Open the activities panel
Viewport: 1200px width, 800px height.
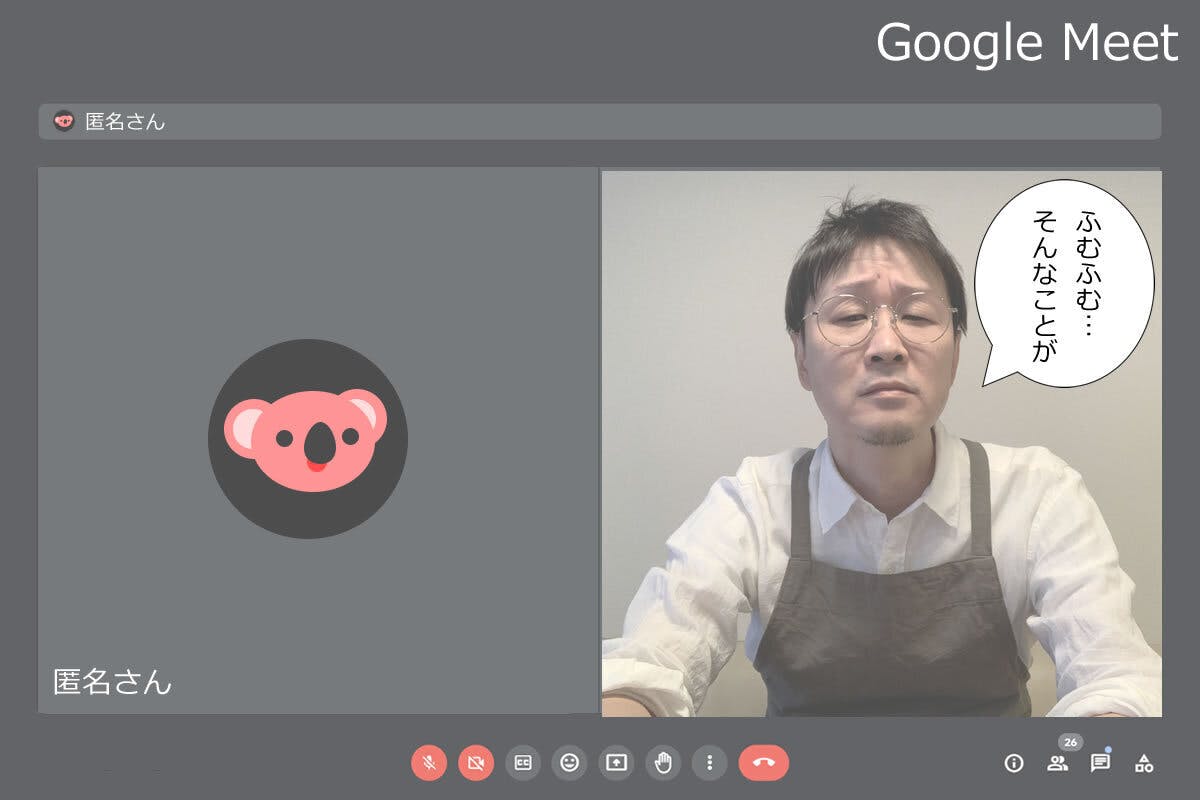[x=1144, y=763]
